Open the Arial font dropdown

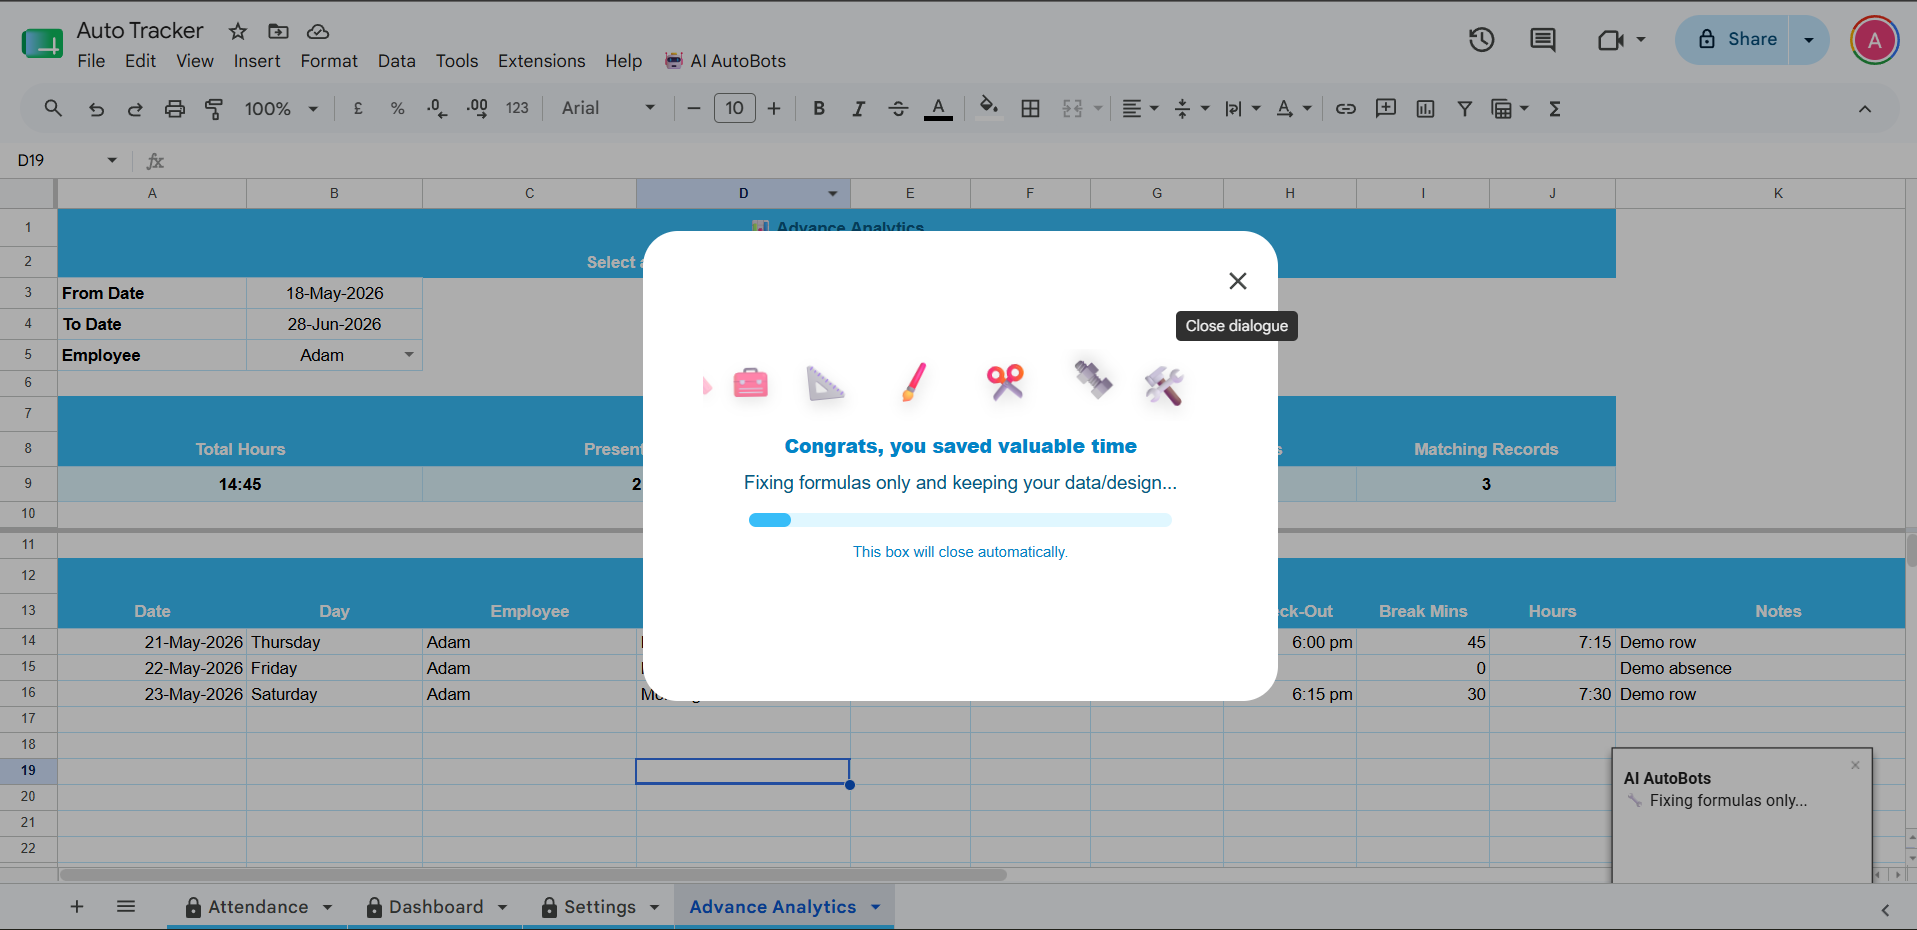pyautogui.click(x=608, y=108)
